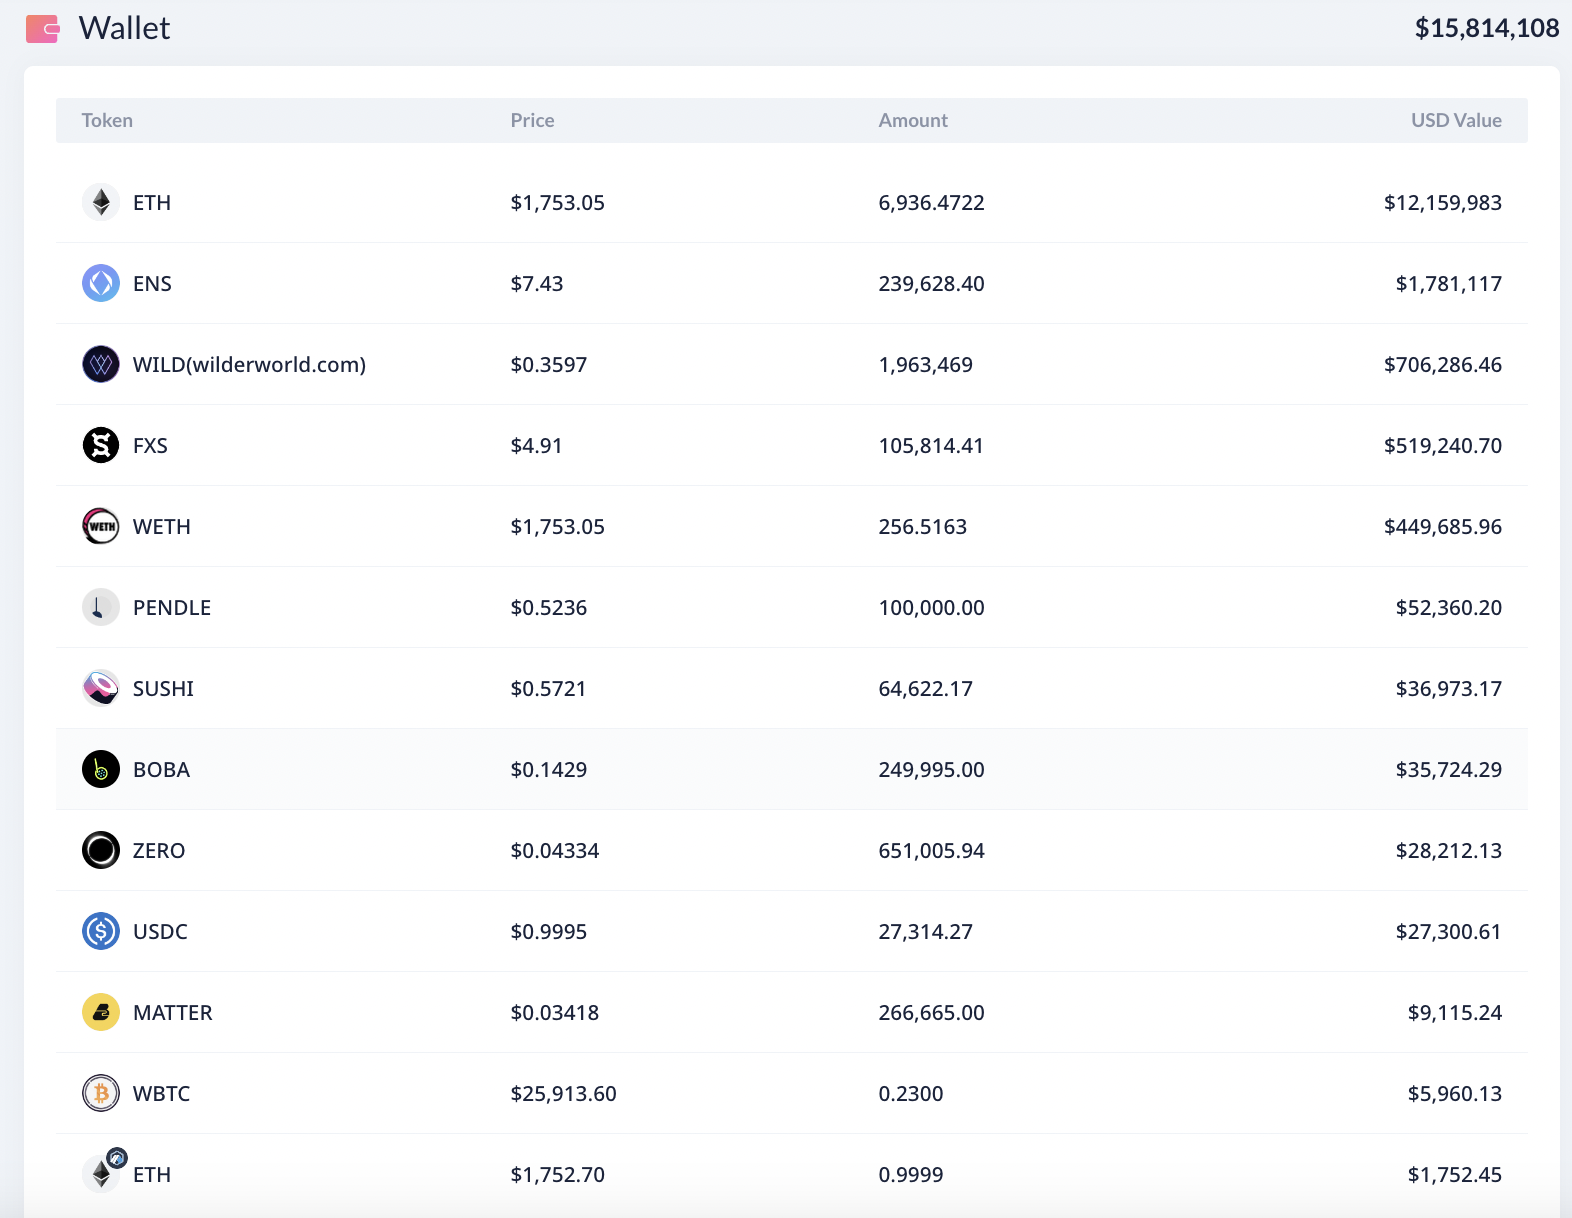Viewport: 1572px width, 1218px height.
Task: Click the ETH token icon at $1,753.05
Action: click(101, 202)
